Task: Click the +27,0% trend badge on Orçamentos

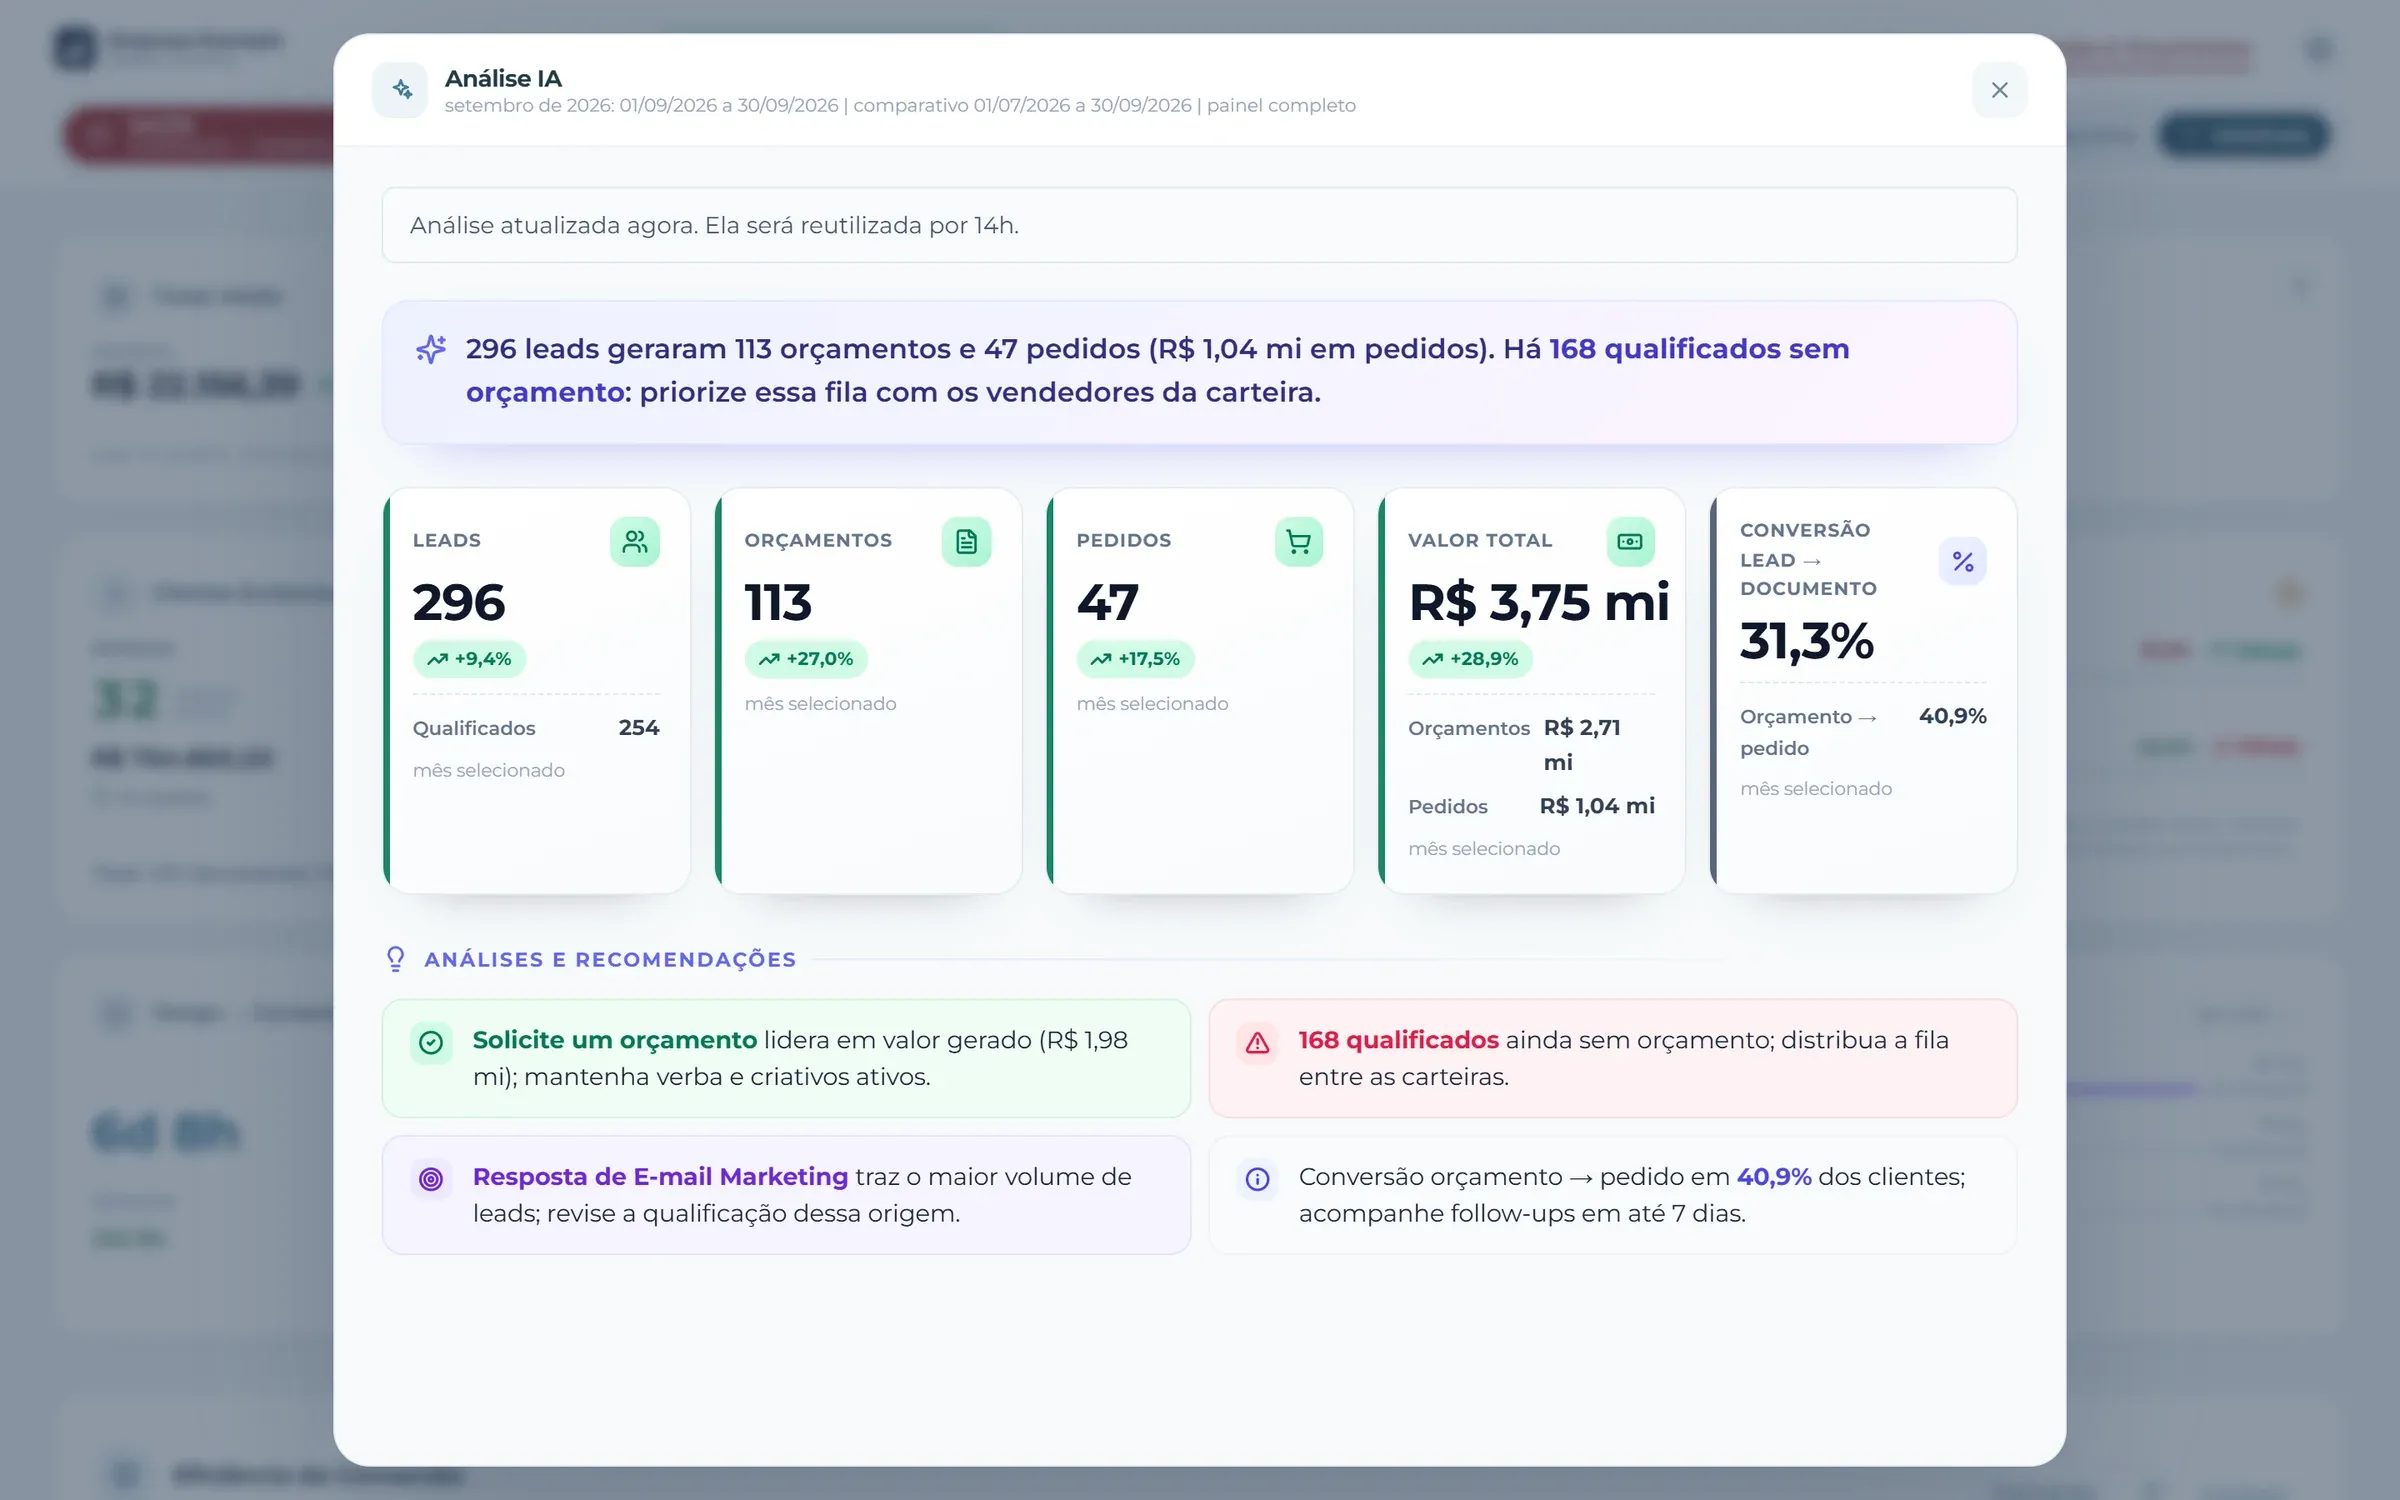Action: pos(806,659)
